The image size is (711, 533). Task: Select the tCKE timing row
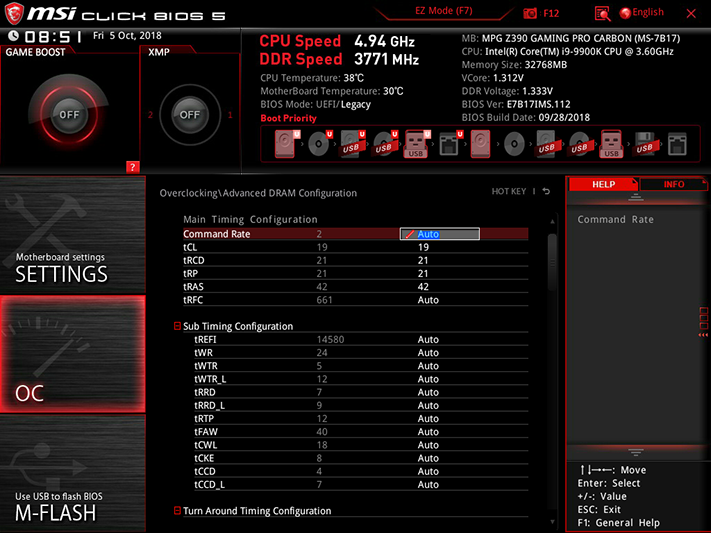(x=361, y=458)
